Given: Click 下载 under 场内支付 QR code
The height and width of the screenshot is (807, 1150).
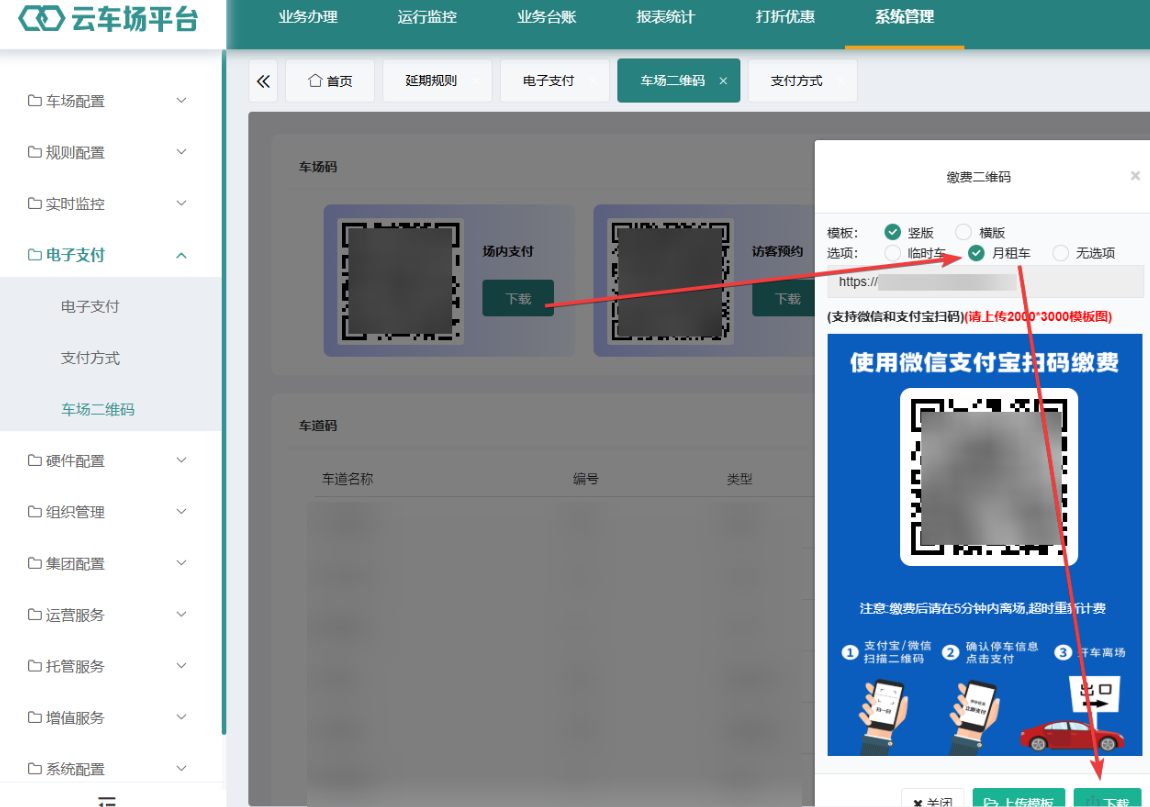Looking at the screenshot, I should (x=518, y=299).
